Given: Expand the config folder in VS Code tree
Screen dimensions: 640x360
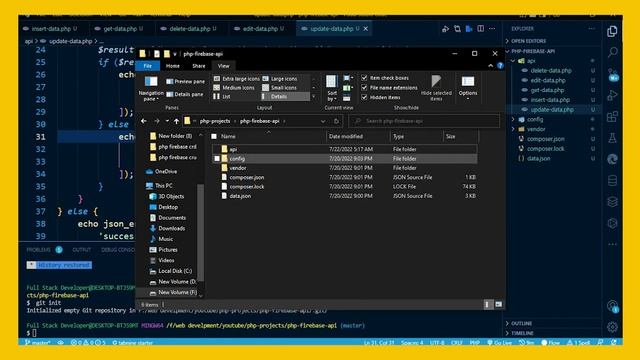Looking at the screenshot, I should click(x=513, y=119).
